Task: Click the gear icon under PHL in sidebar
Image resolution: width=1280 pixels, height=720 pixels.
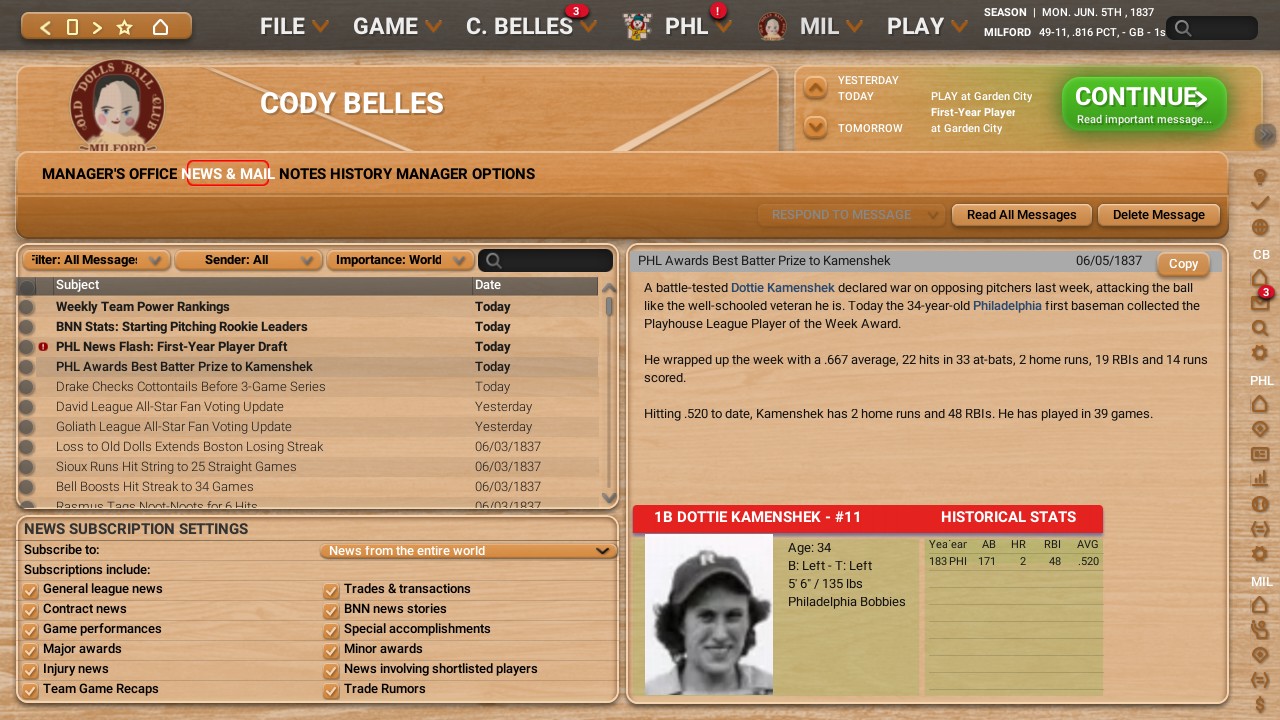Action: [x=1260, y=554]
